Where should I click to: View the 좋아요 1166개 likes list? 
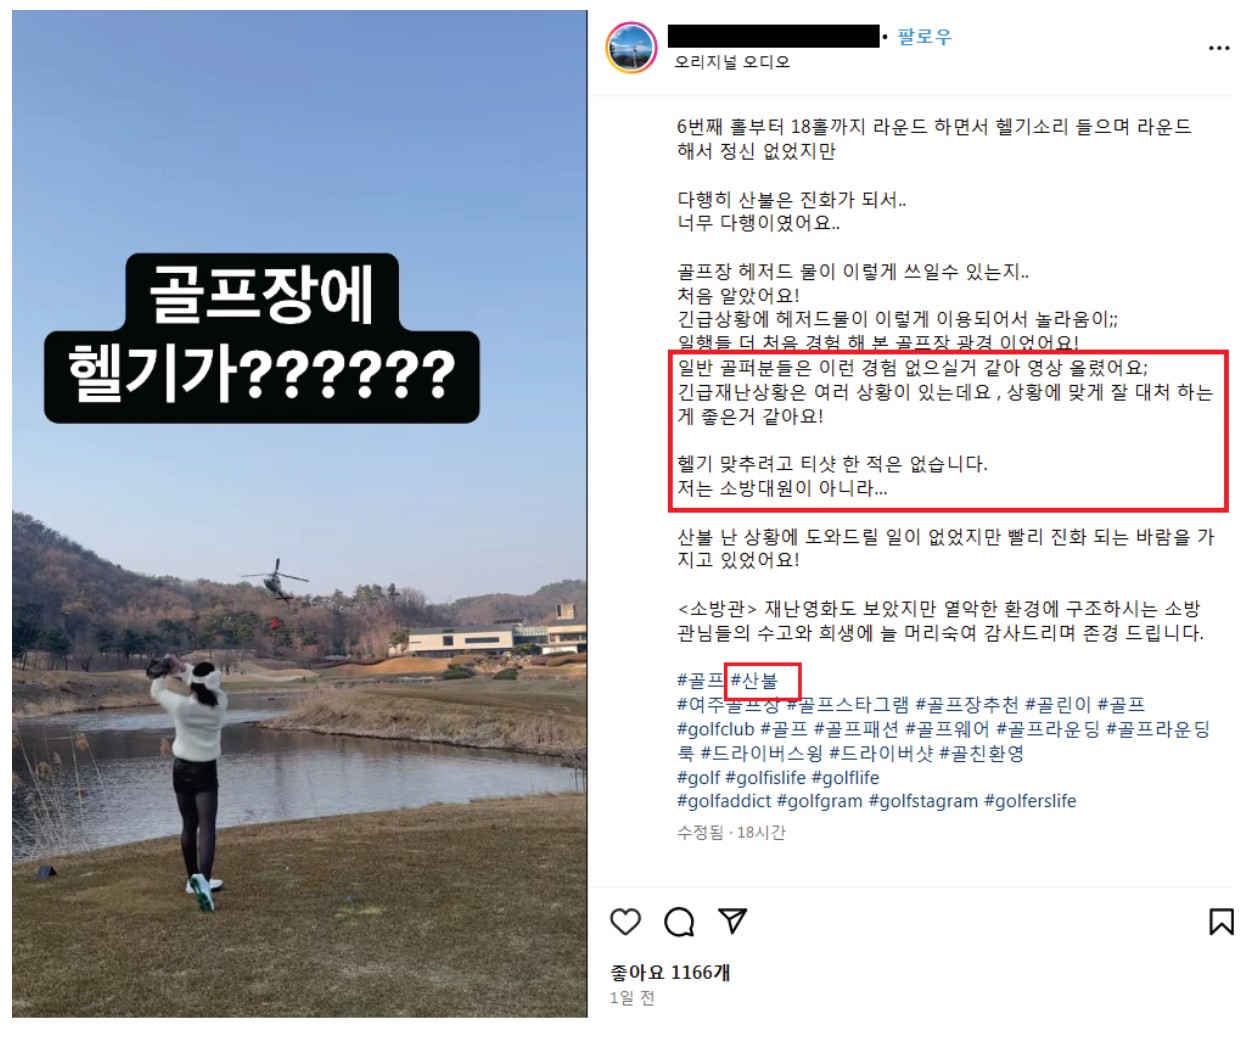670,972
